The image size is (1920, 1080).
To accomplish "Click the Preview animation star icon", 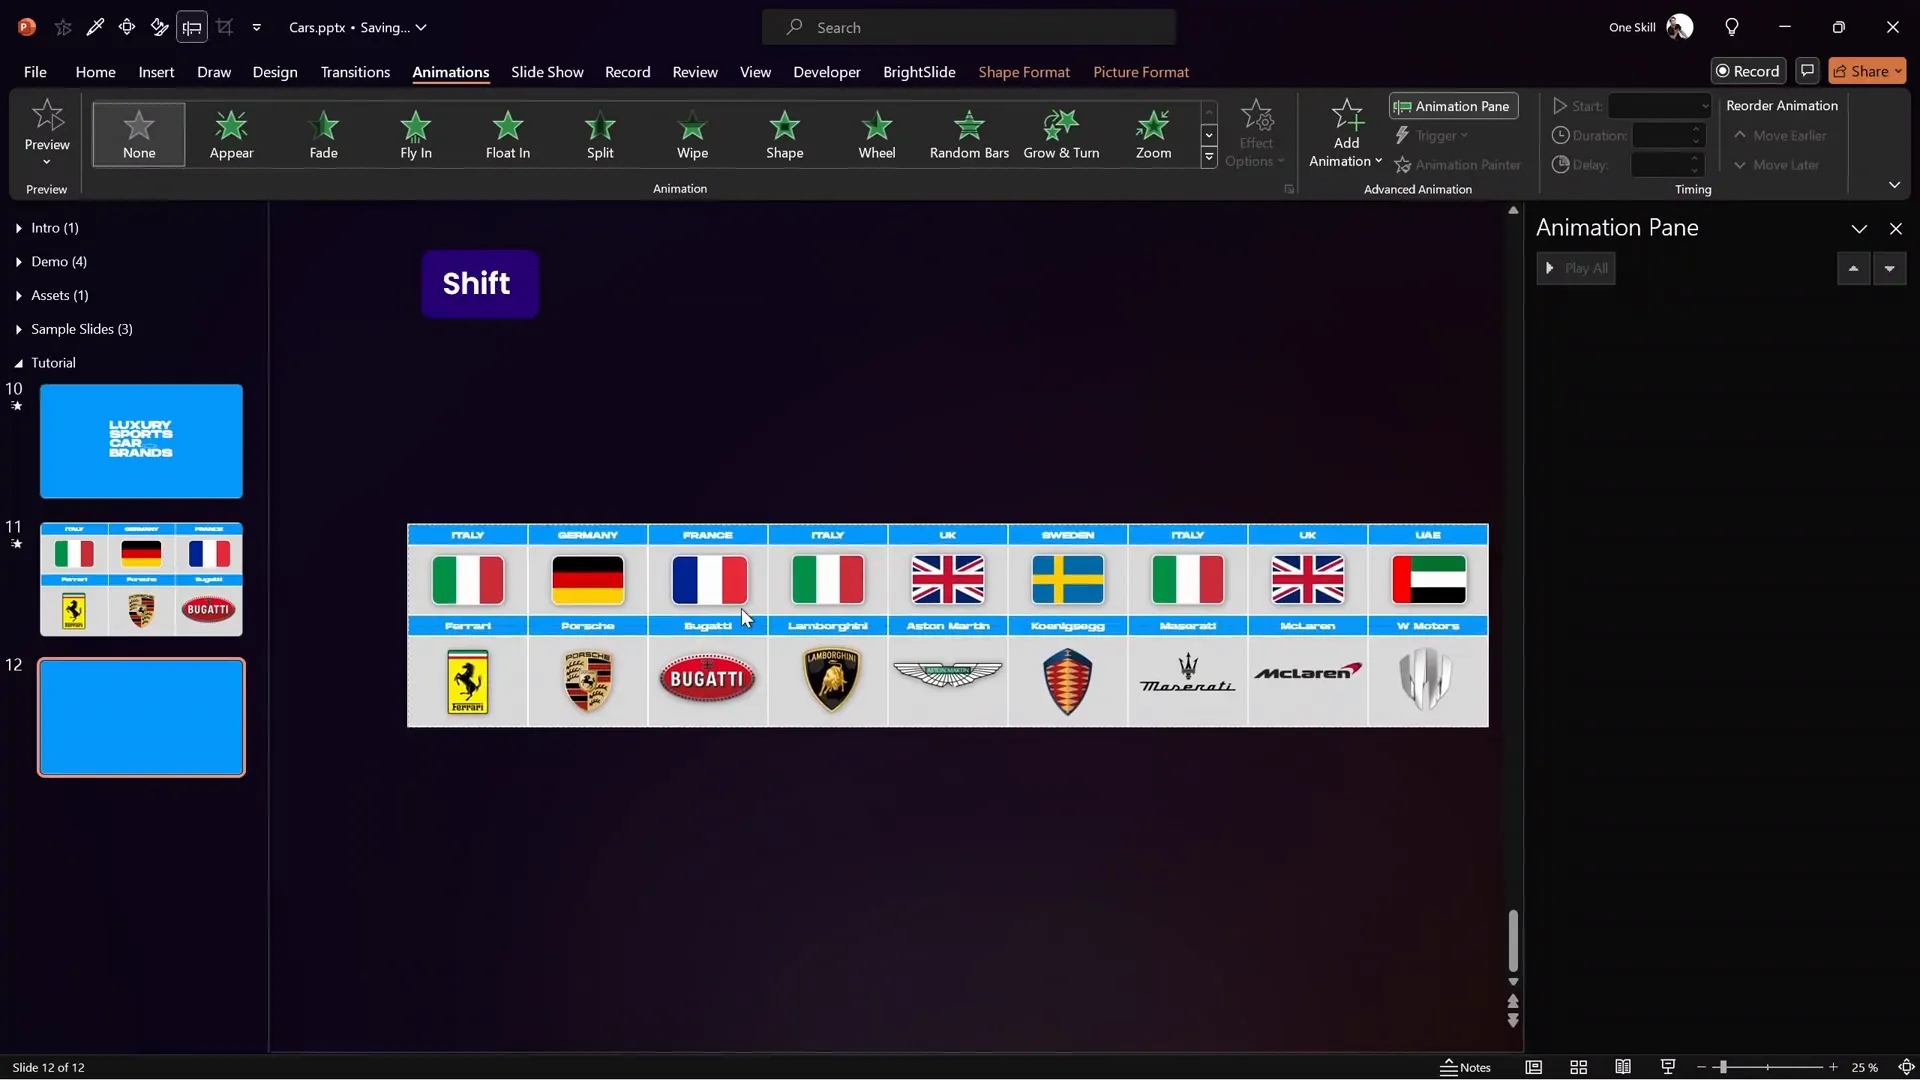I will 47,116.
